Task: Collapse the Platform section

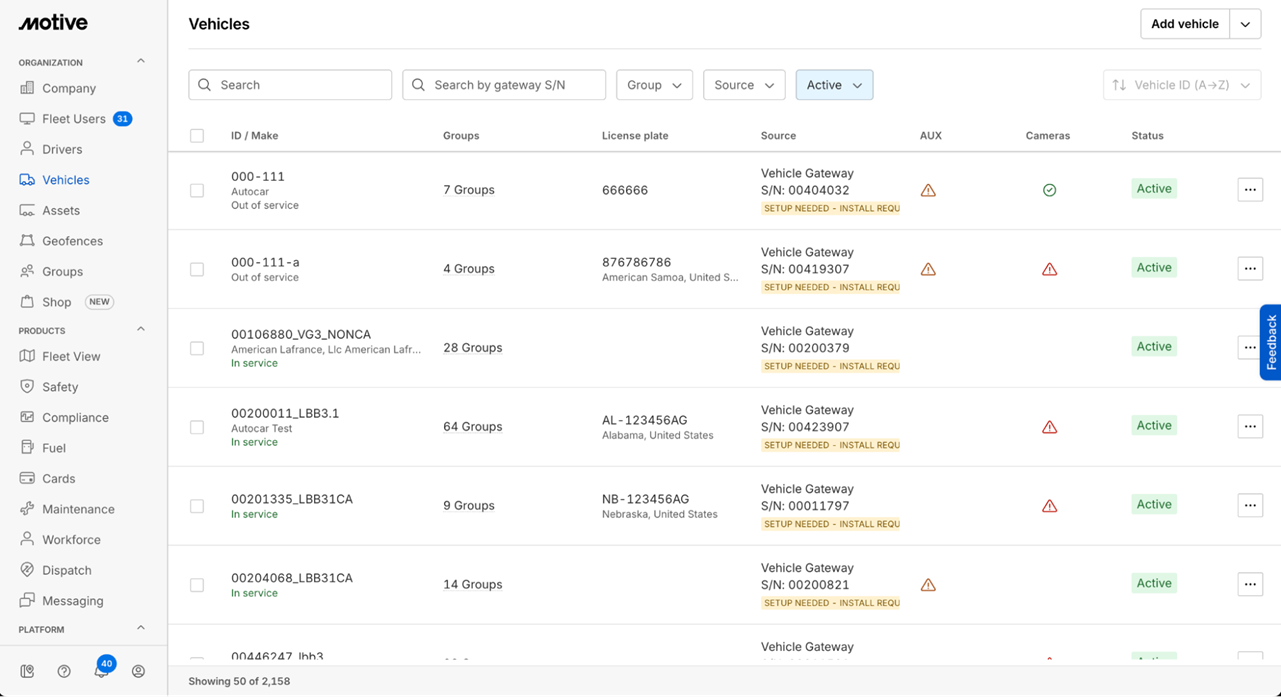Action: [x=141, y=628]
